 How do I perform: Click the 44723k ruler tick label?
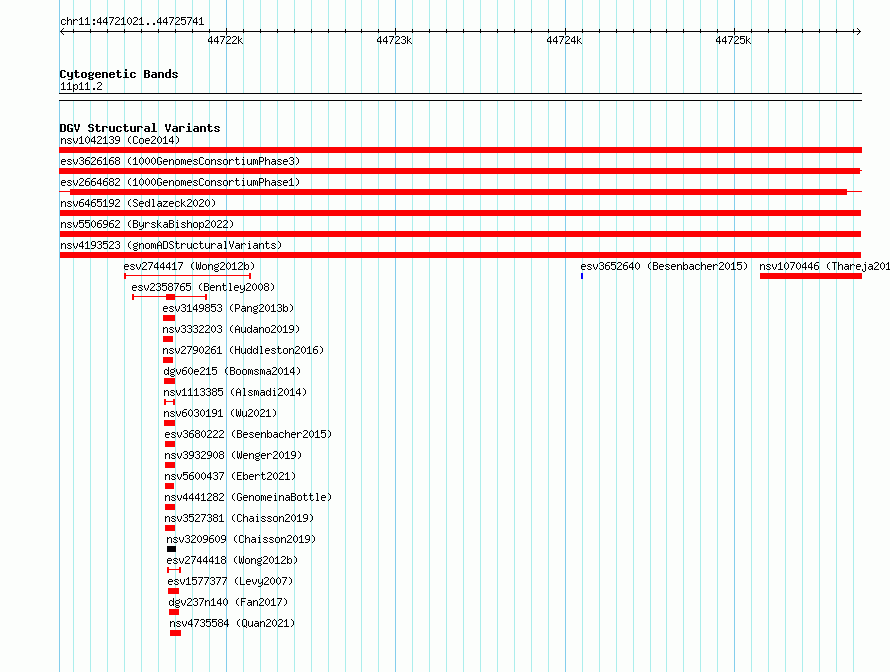pyautogui.click(x=394, y=40)
